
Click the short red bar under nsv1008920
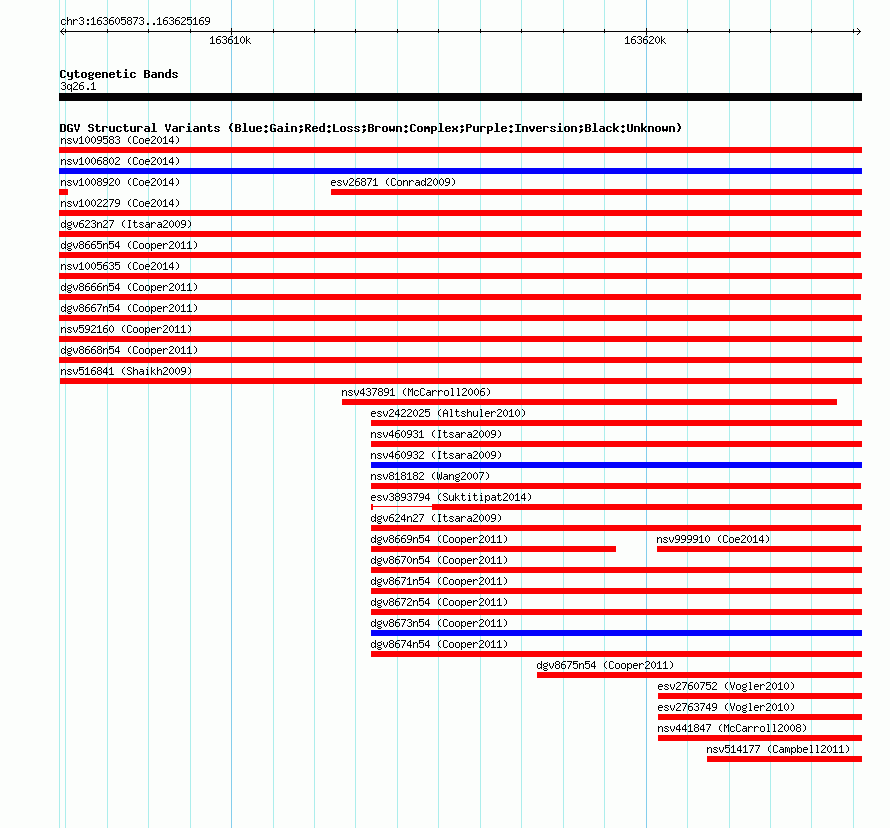point(64,192)
